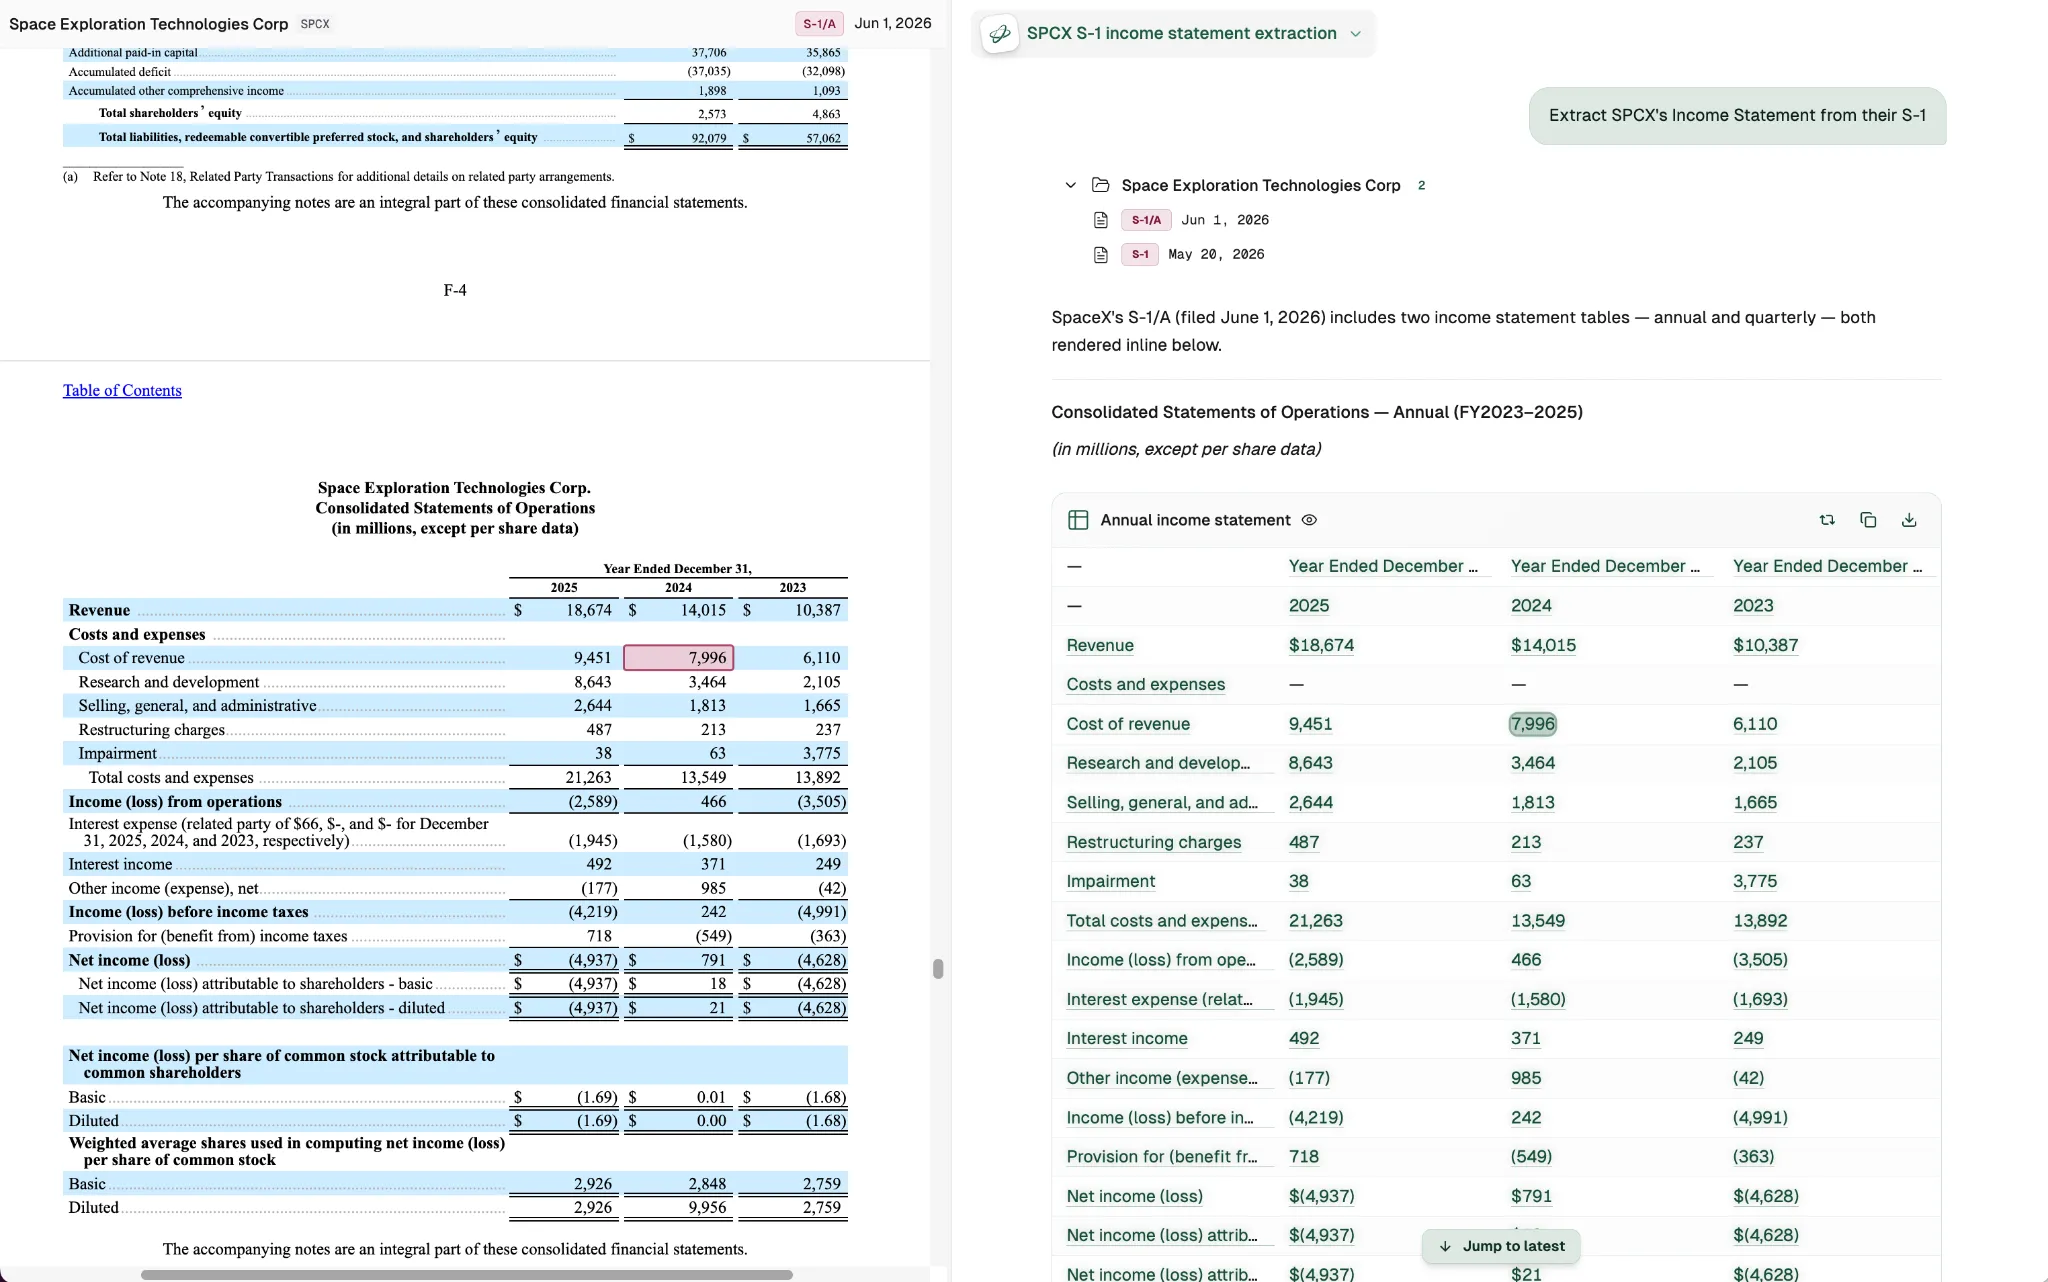2048x1282 pixels.
Task: Click the 3,775 impairment value in the filing
Action: 821,753
